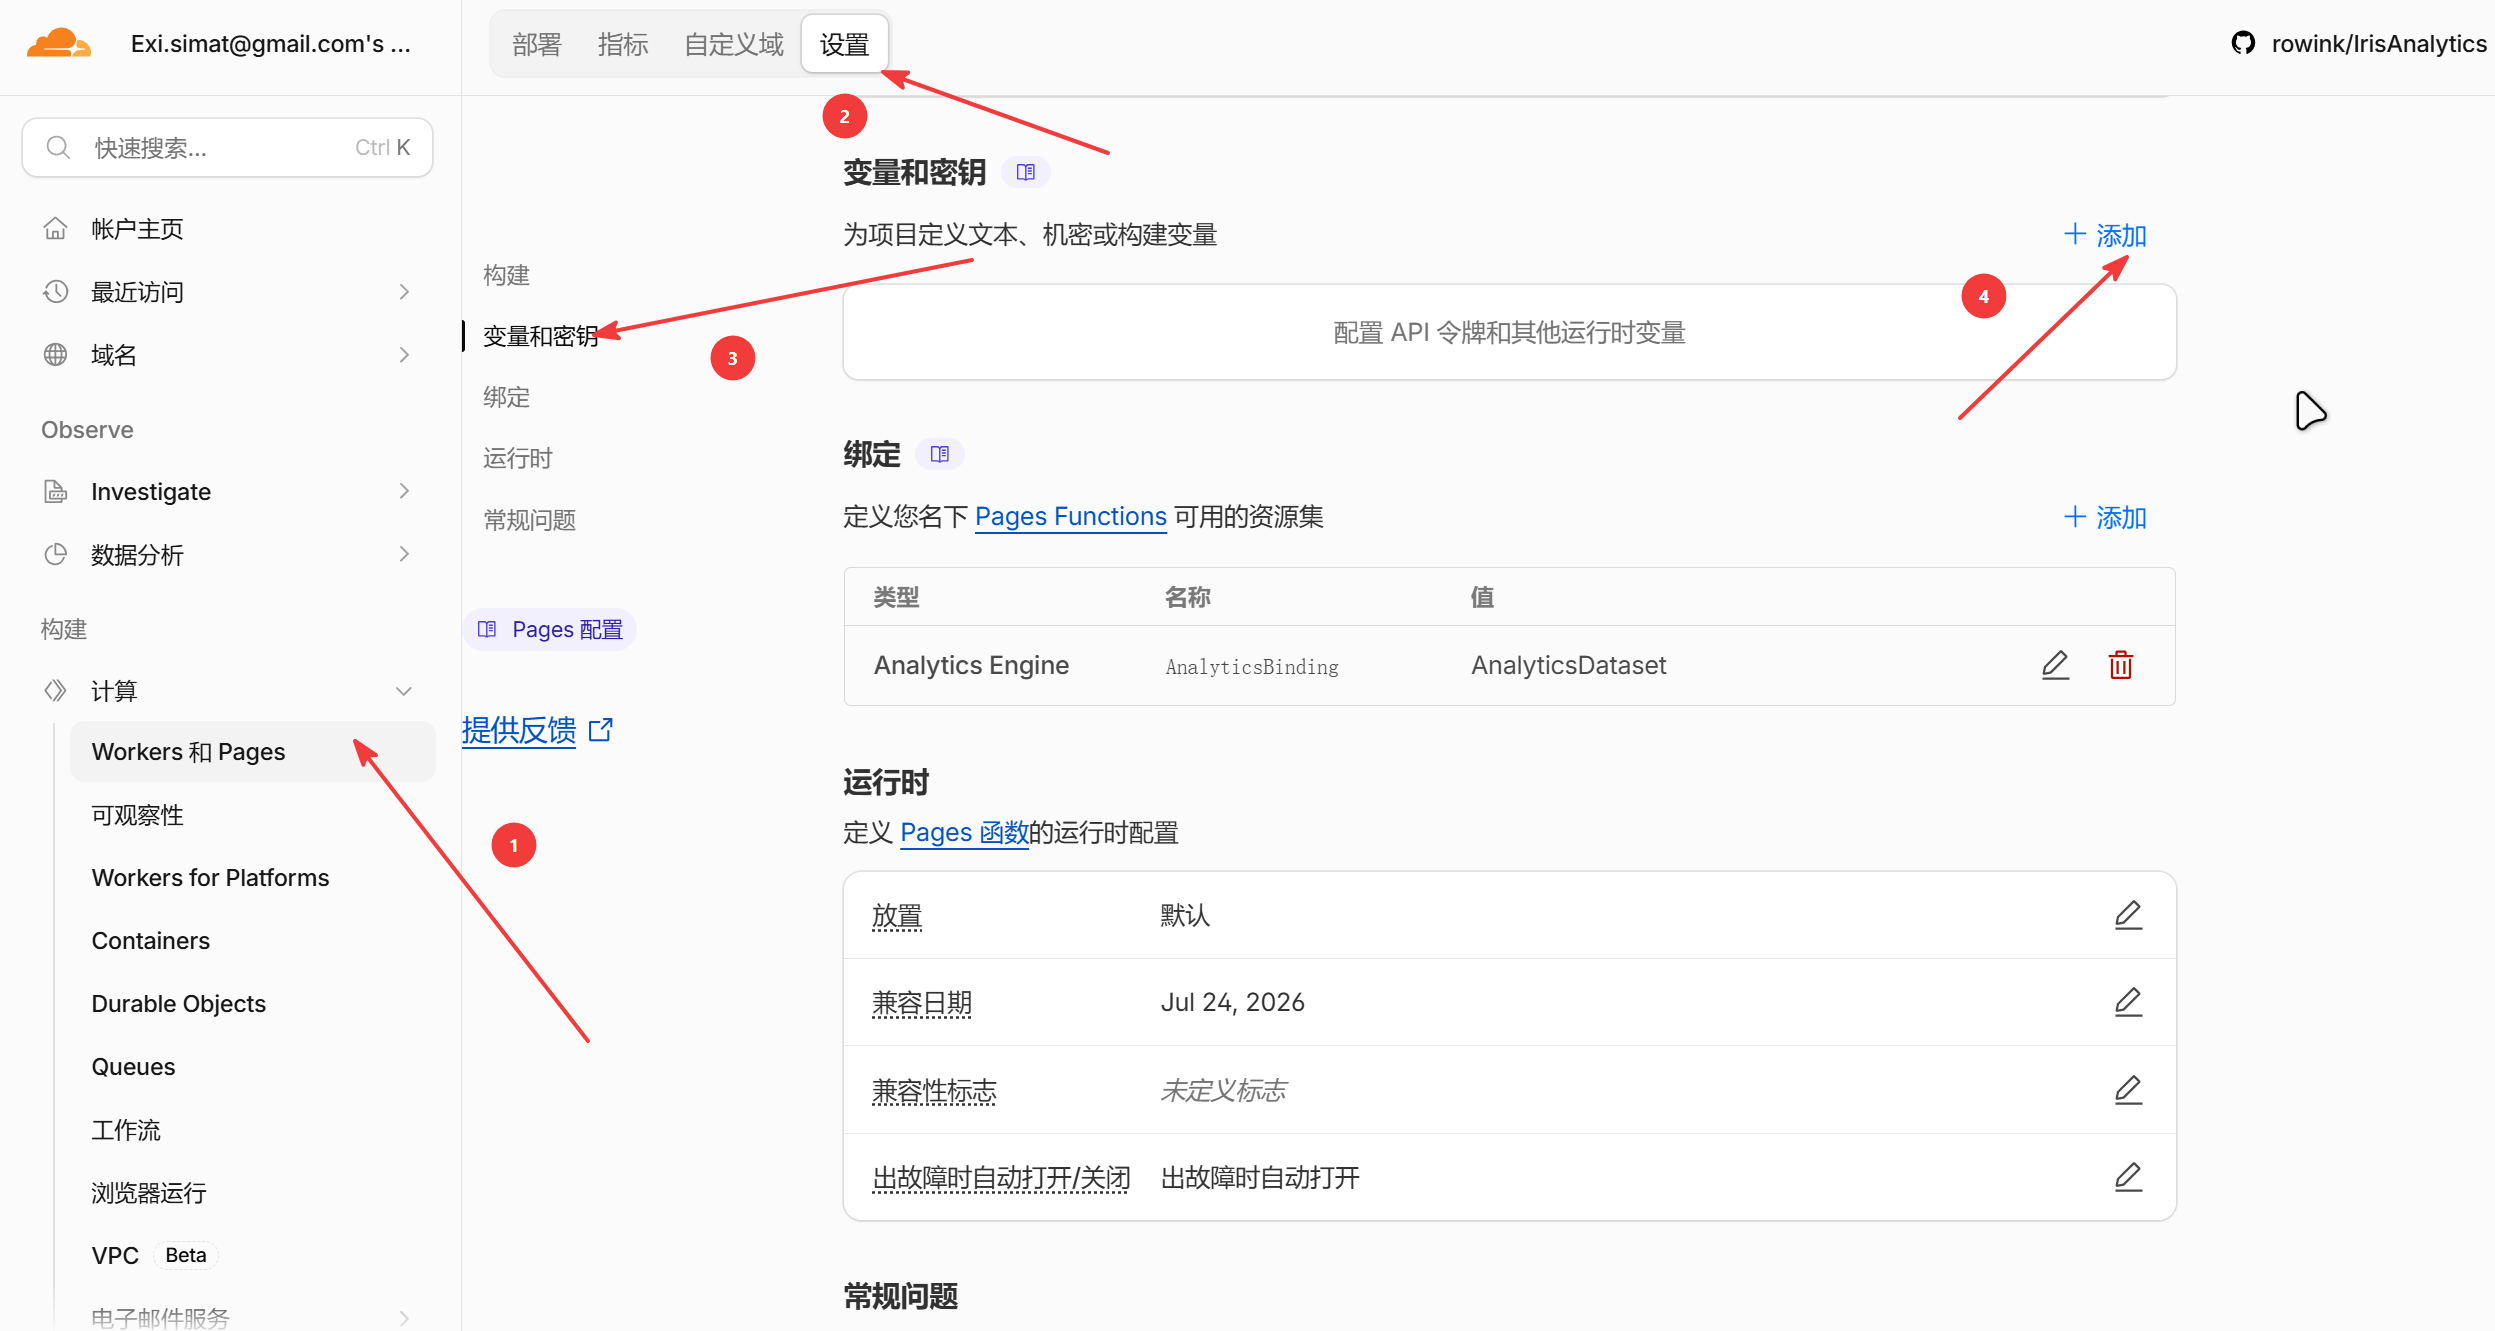Expand the Investigate chevron
The width and height of the screenshot is (2495, 1331).
(x=404, y=491)
